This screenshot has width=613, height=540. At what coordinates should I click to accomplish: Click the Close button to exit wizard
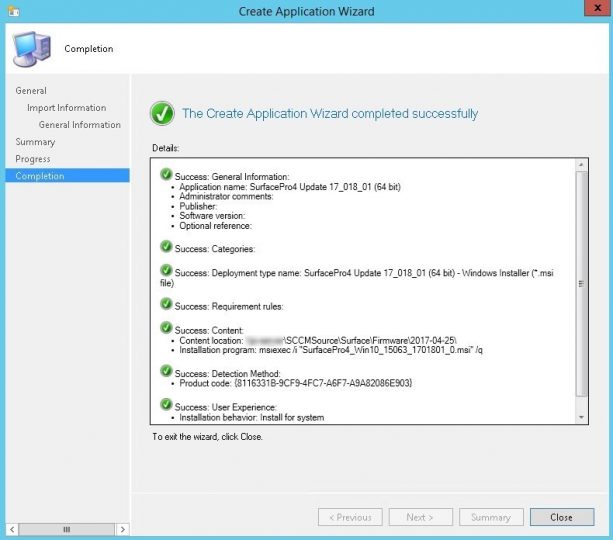point(561,517)
